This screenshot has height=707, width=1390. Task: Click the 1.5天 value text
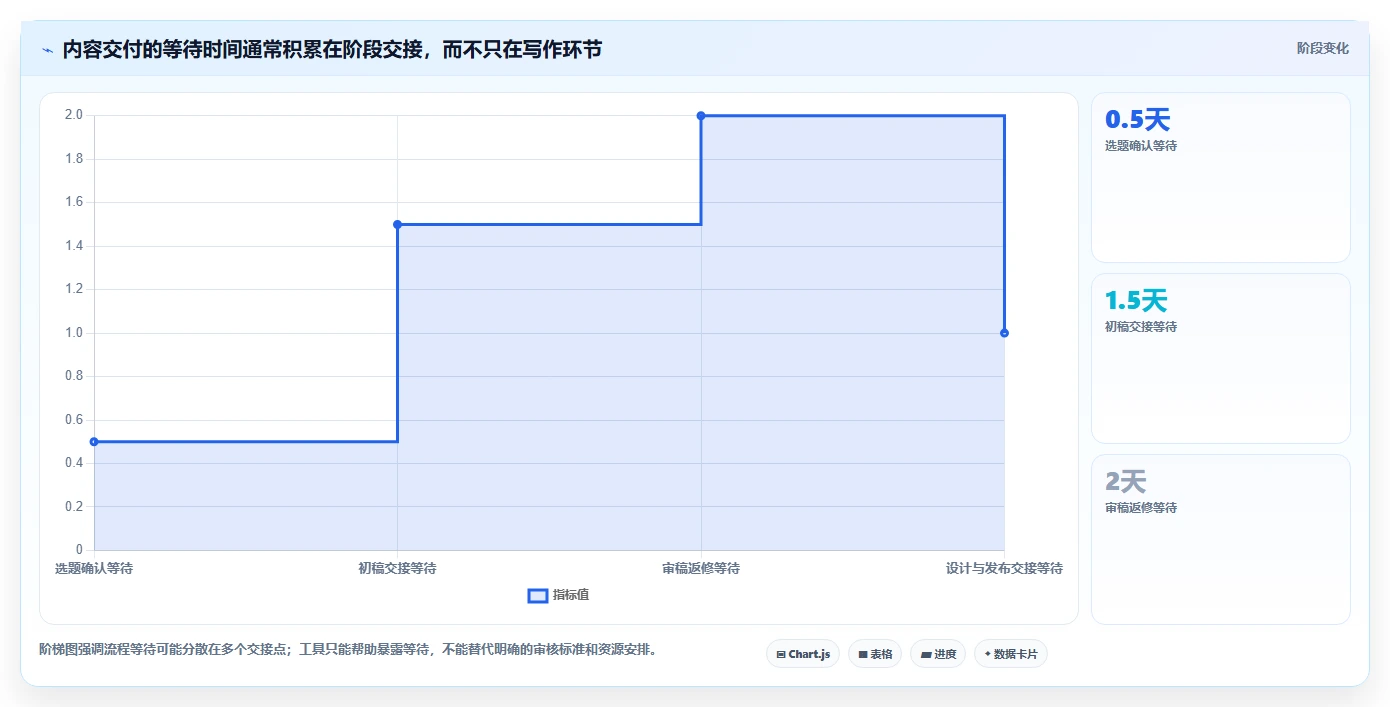click(x=1136, y=301)
